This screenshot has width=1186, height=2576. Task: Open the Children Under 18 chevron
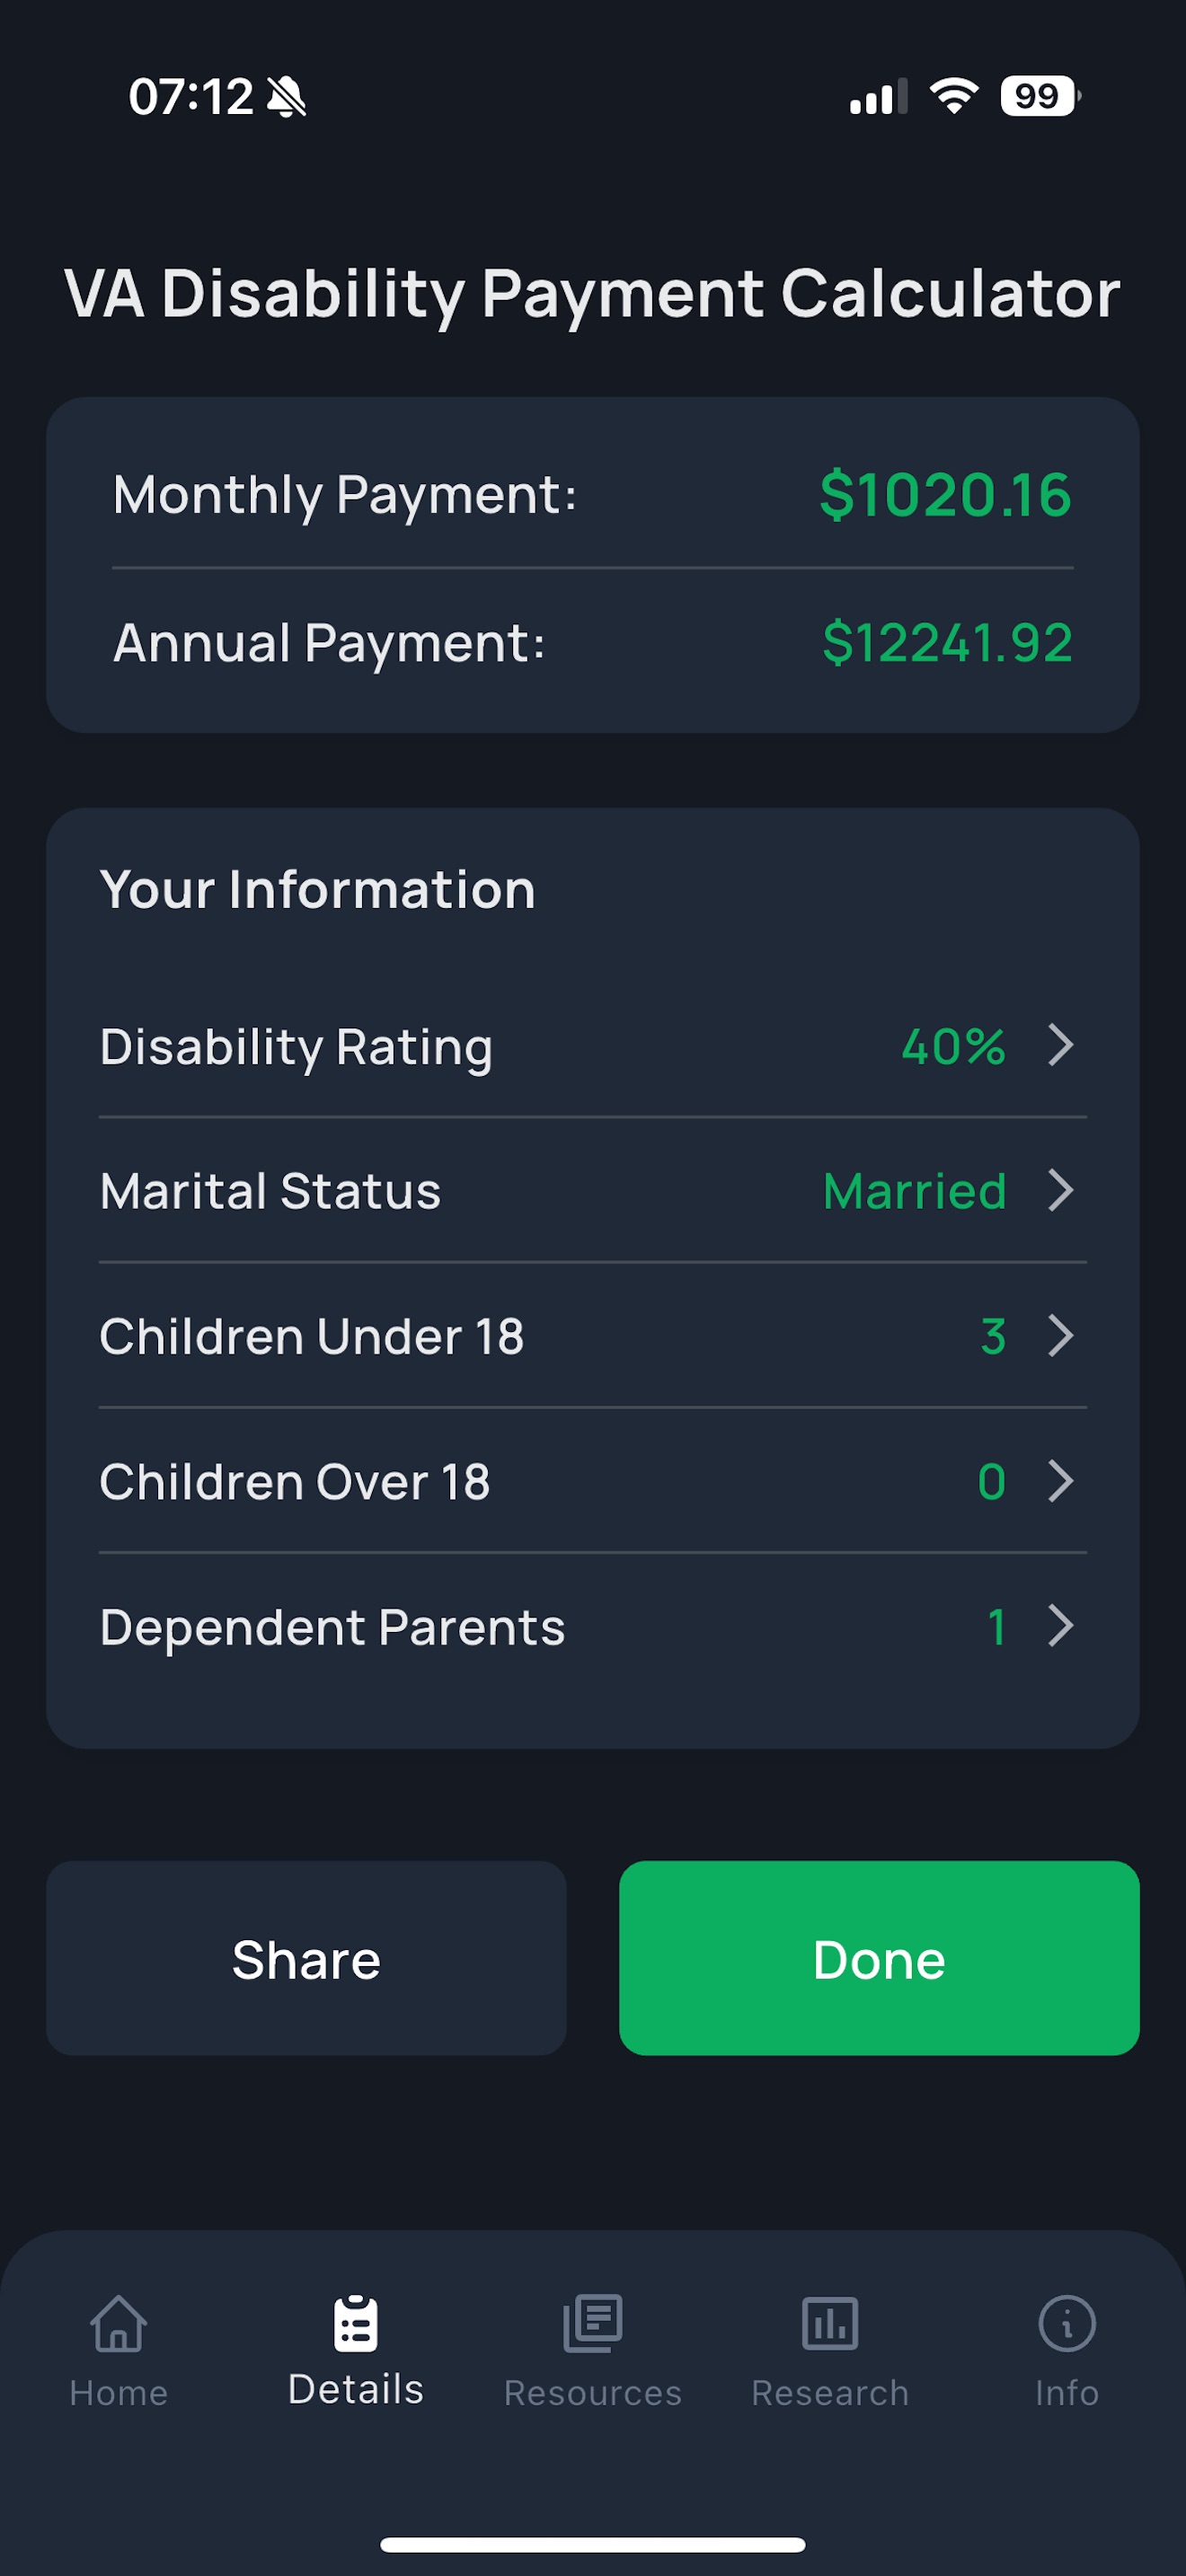(x=1061, y=1335)
